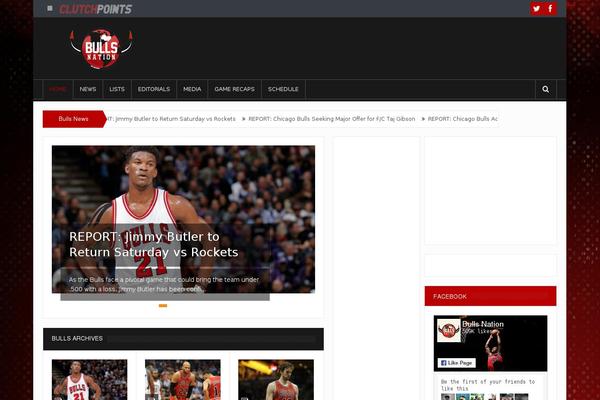Screen dimensions: 600x400
Task: Click the FACEBOOK widget header
Action: (490, 296)
